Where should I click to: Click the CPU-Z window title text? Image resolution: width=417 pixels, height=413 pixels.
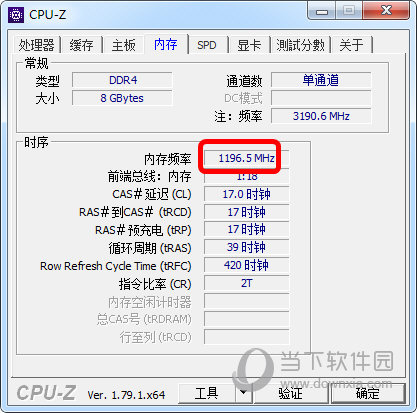coord(48,15)
